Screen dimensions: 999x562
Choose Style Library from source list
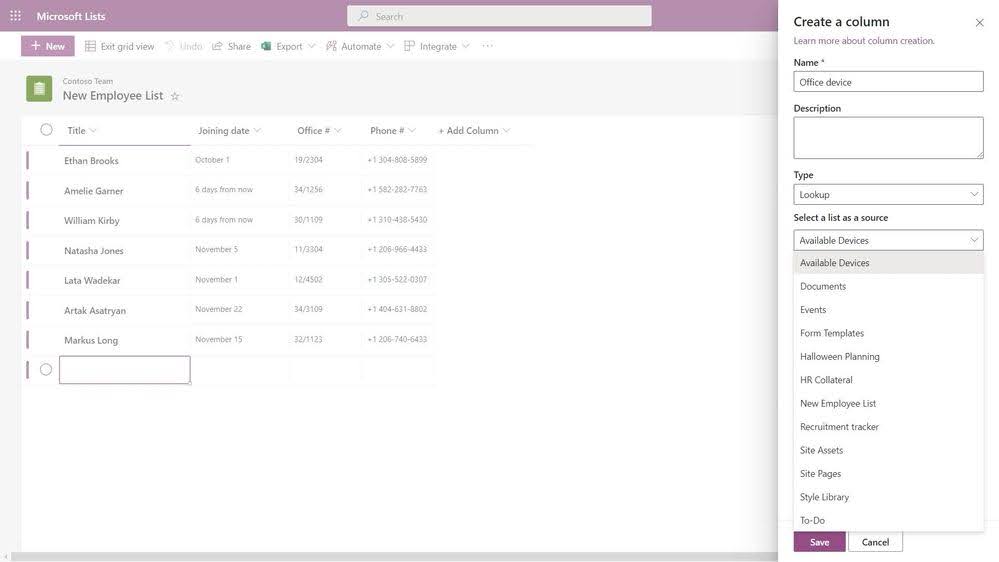pos(888,497)
